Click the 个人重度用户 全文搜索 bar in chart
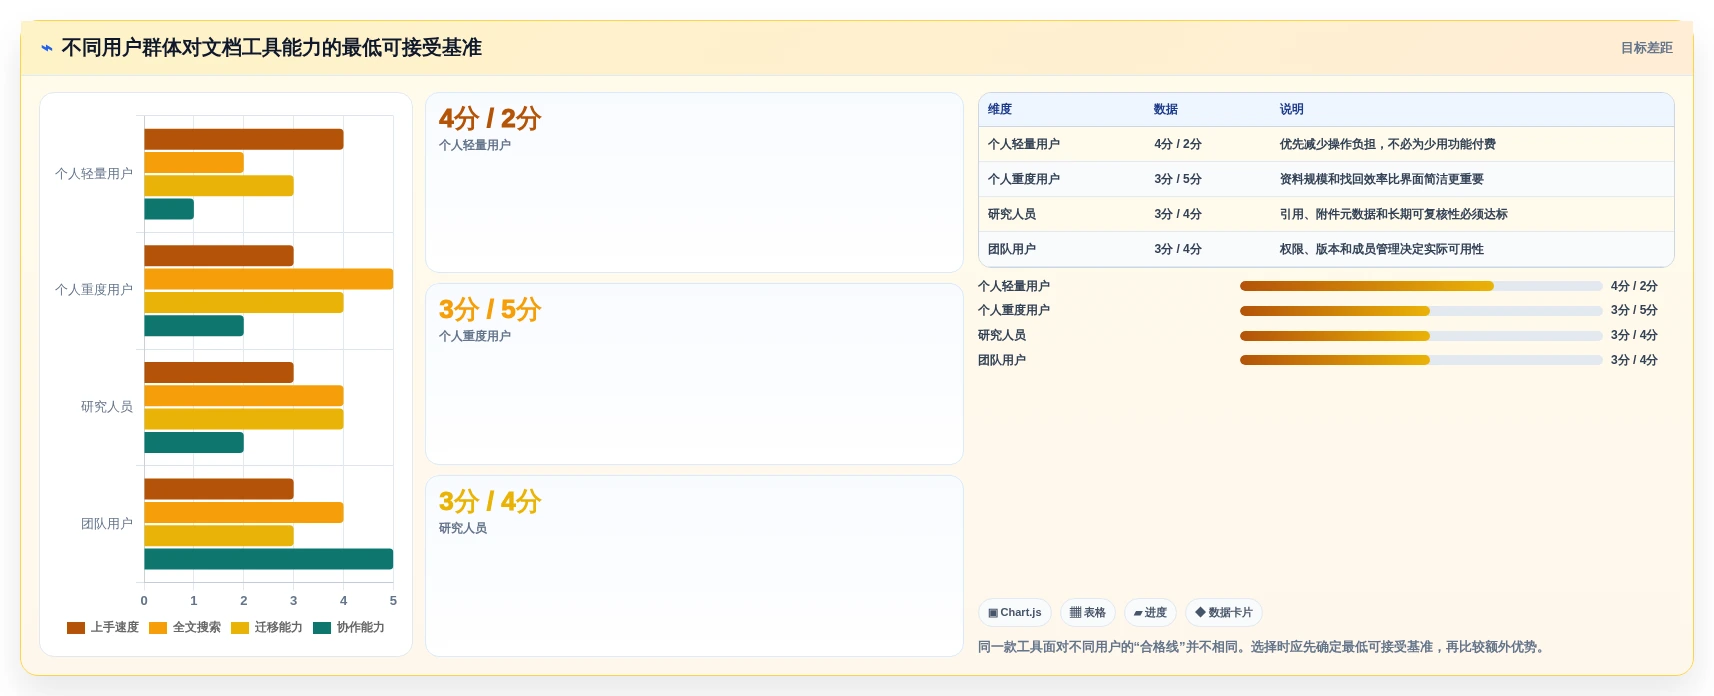 tap(269, 280)
